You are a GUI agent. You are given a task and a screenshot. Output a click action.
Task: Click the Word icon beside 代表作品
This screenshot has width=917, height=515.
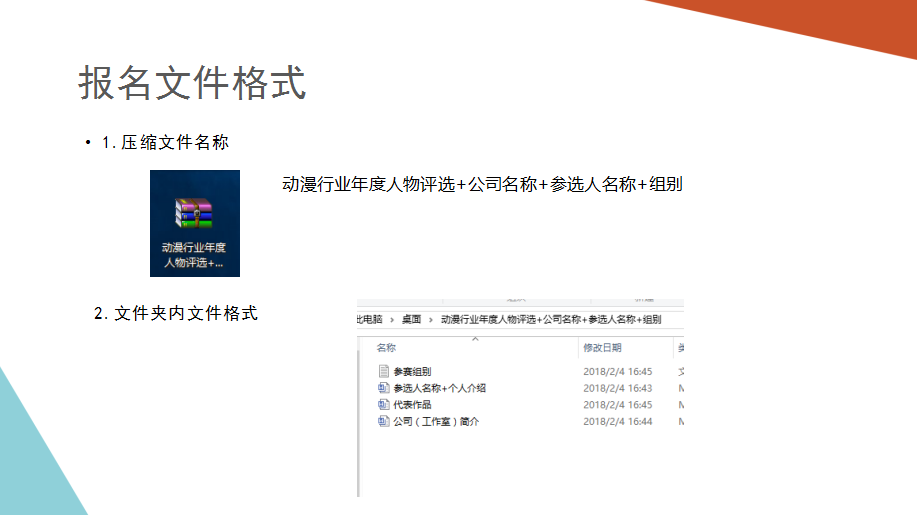point(384,405)
